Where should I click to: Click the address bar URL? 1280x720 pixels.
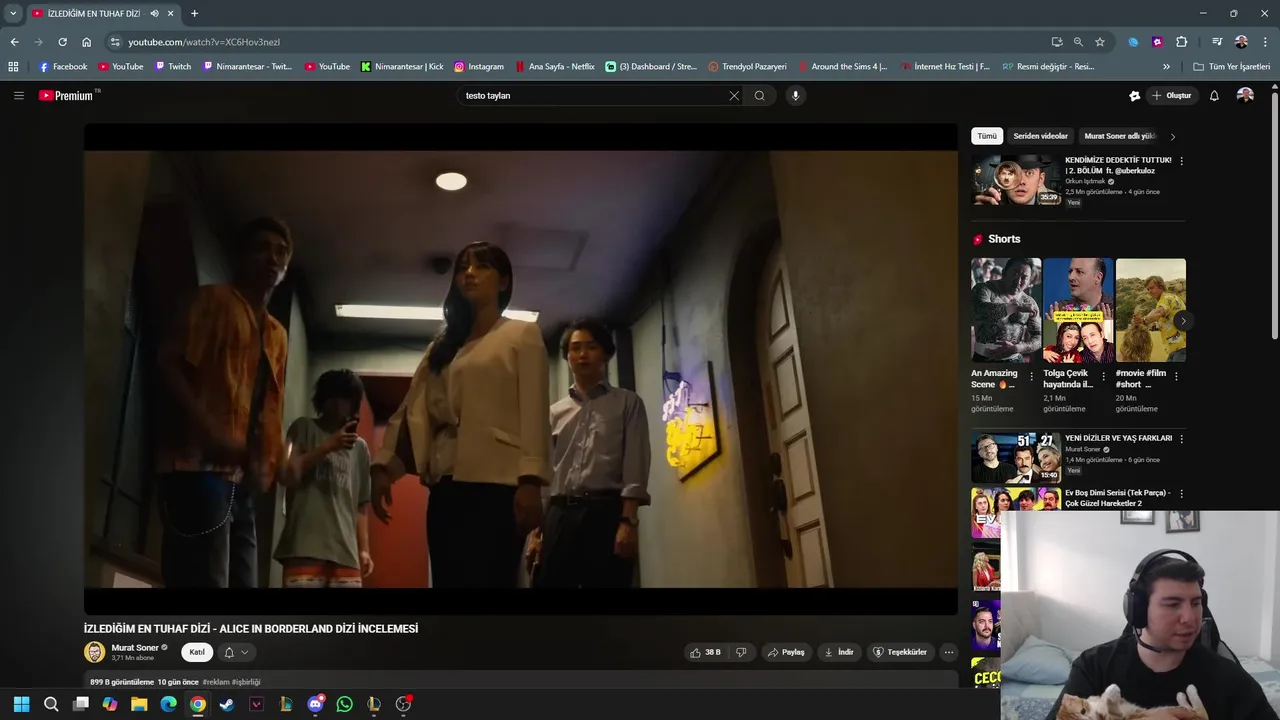pyautogui.click(x=204, y=42)
